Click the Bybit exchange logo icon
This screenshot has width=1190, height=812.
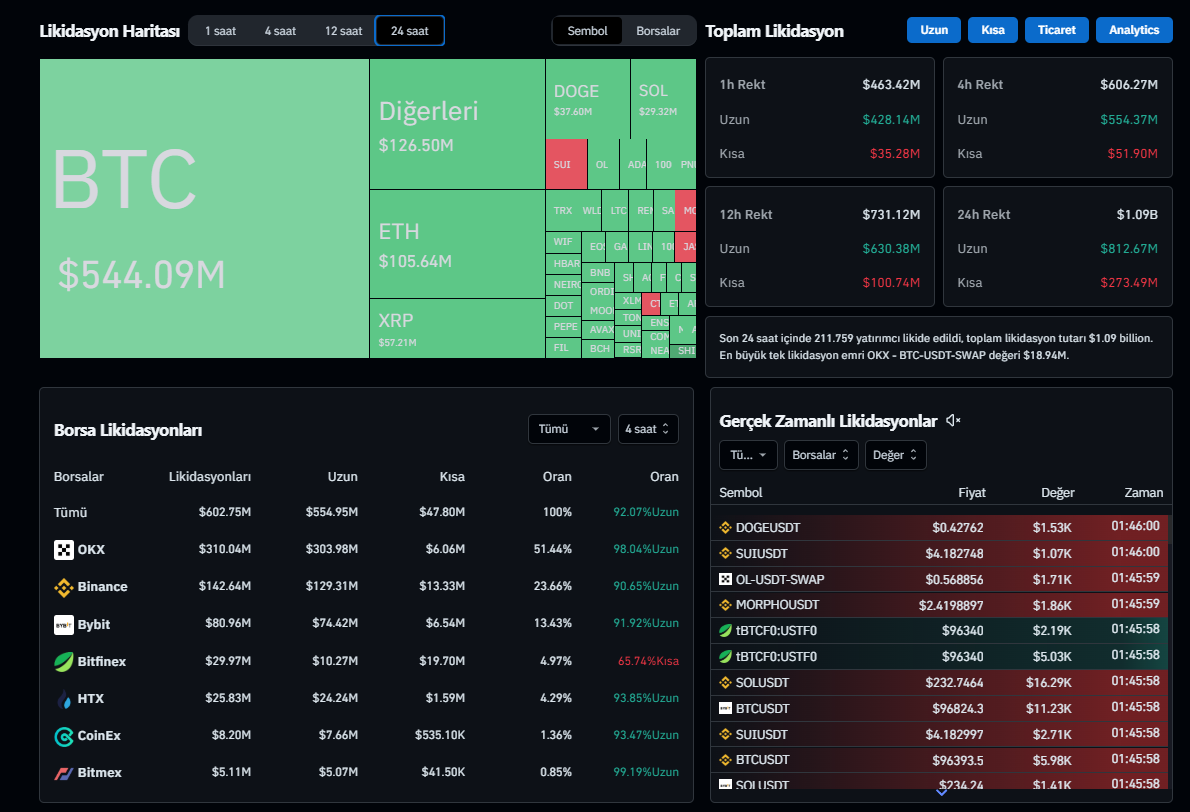coord(64,624)
